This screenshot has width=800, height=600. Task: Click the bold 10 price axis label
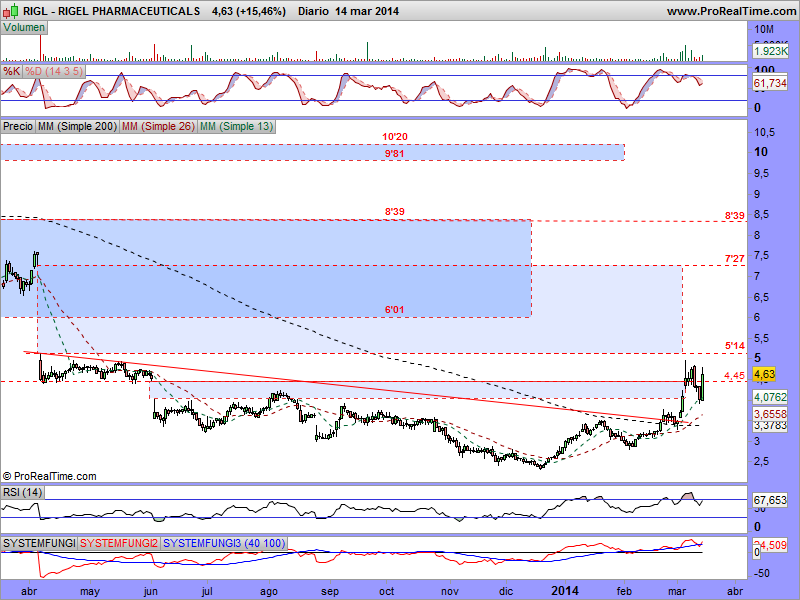click(x=761, y=152)
